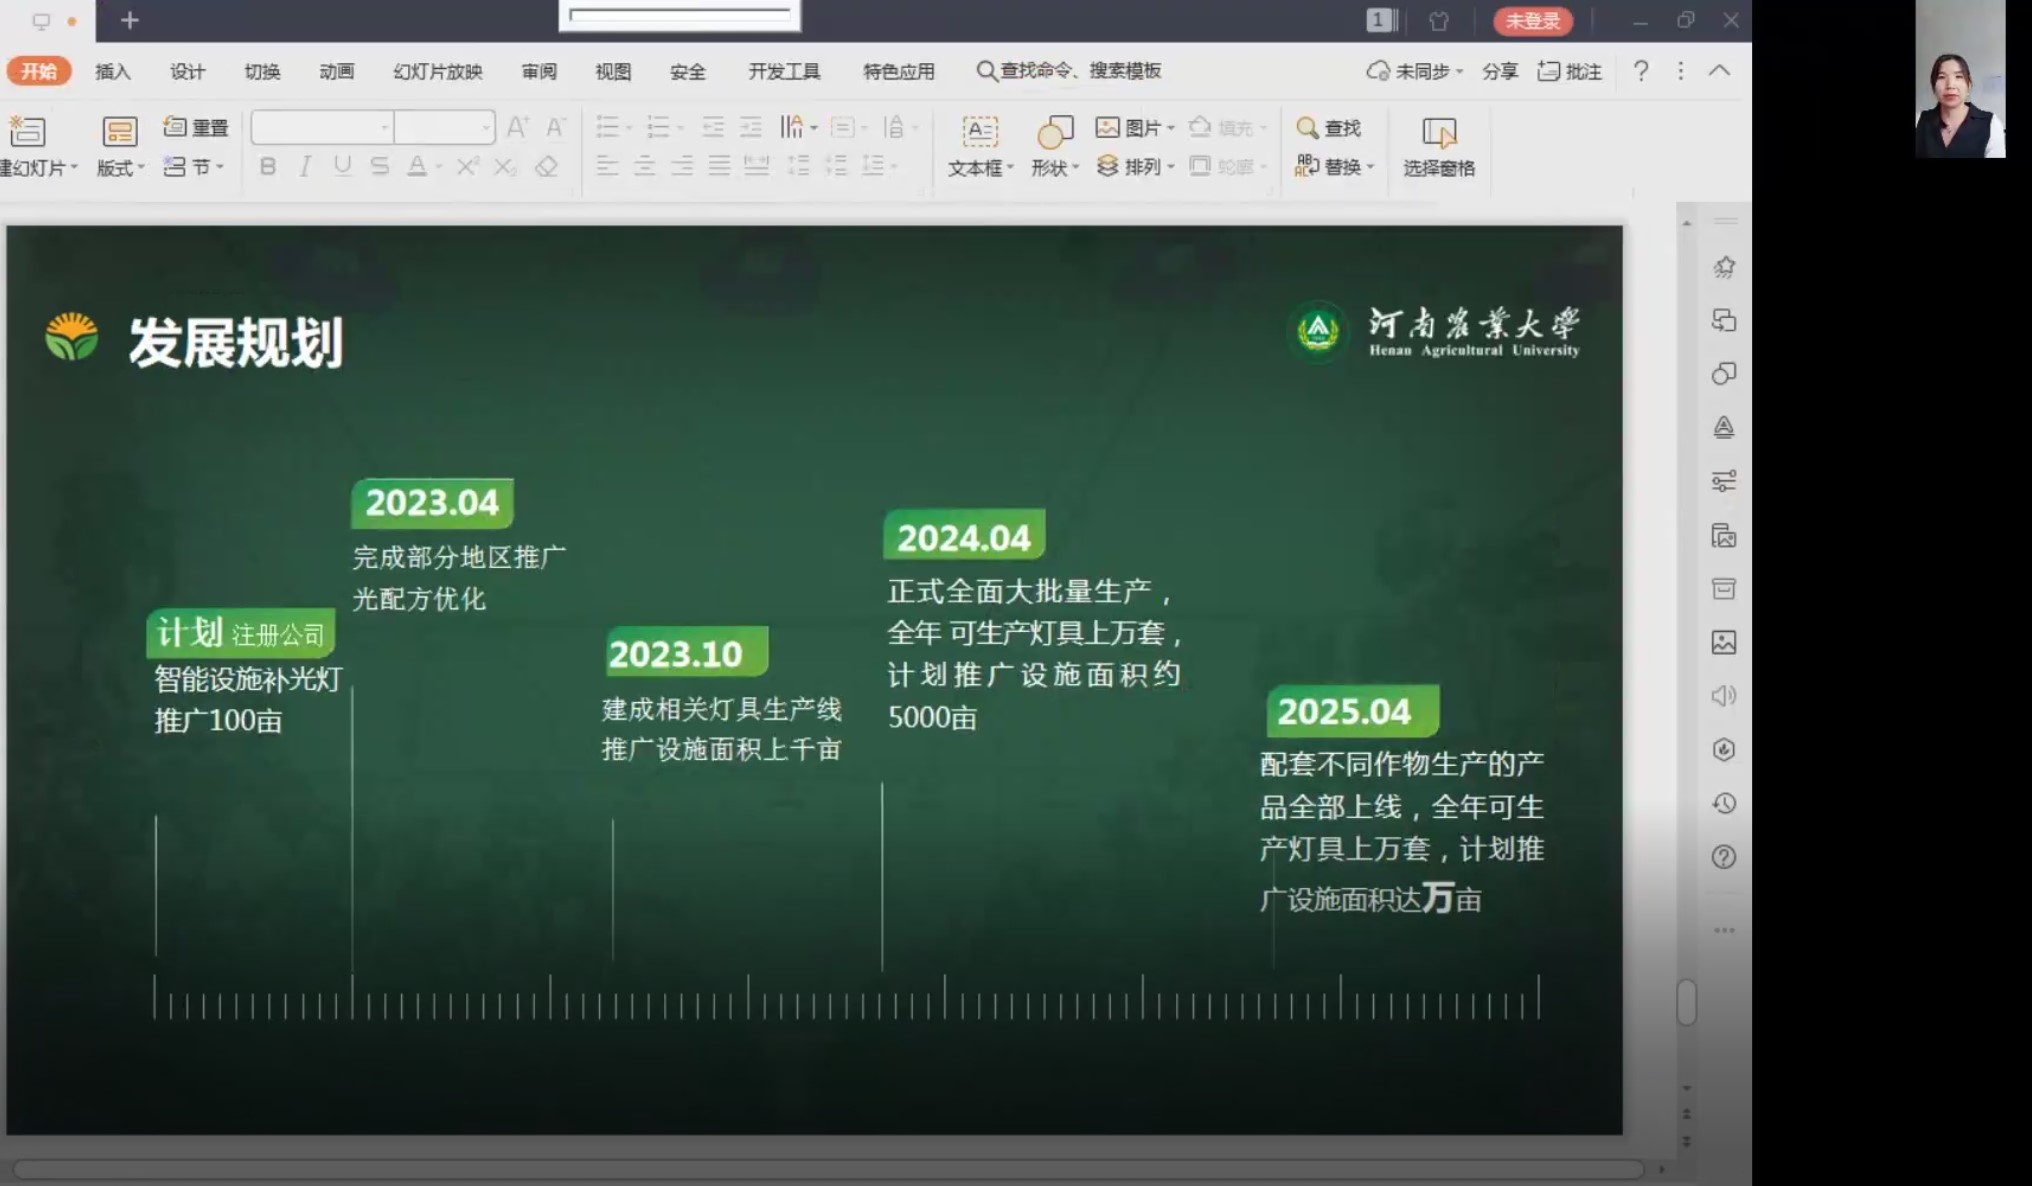
Task: Toggle italic formatting
Action: pos(304,166)
